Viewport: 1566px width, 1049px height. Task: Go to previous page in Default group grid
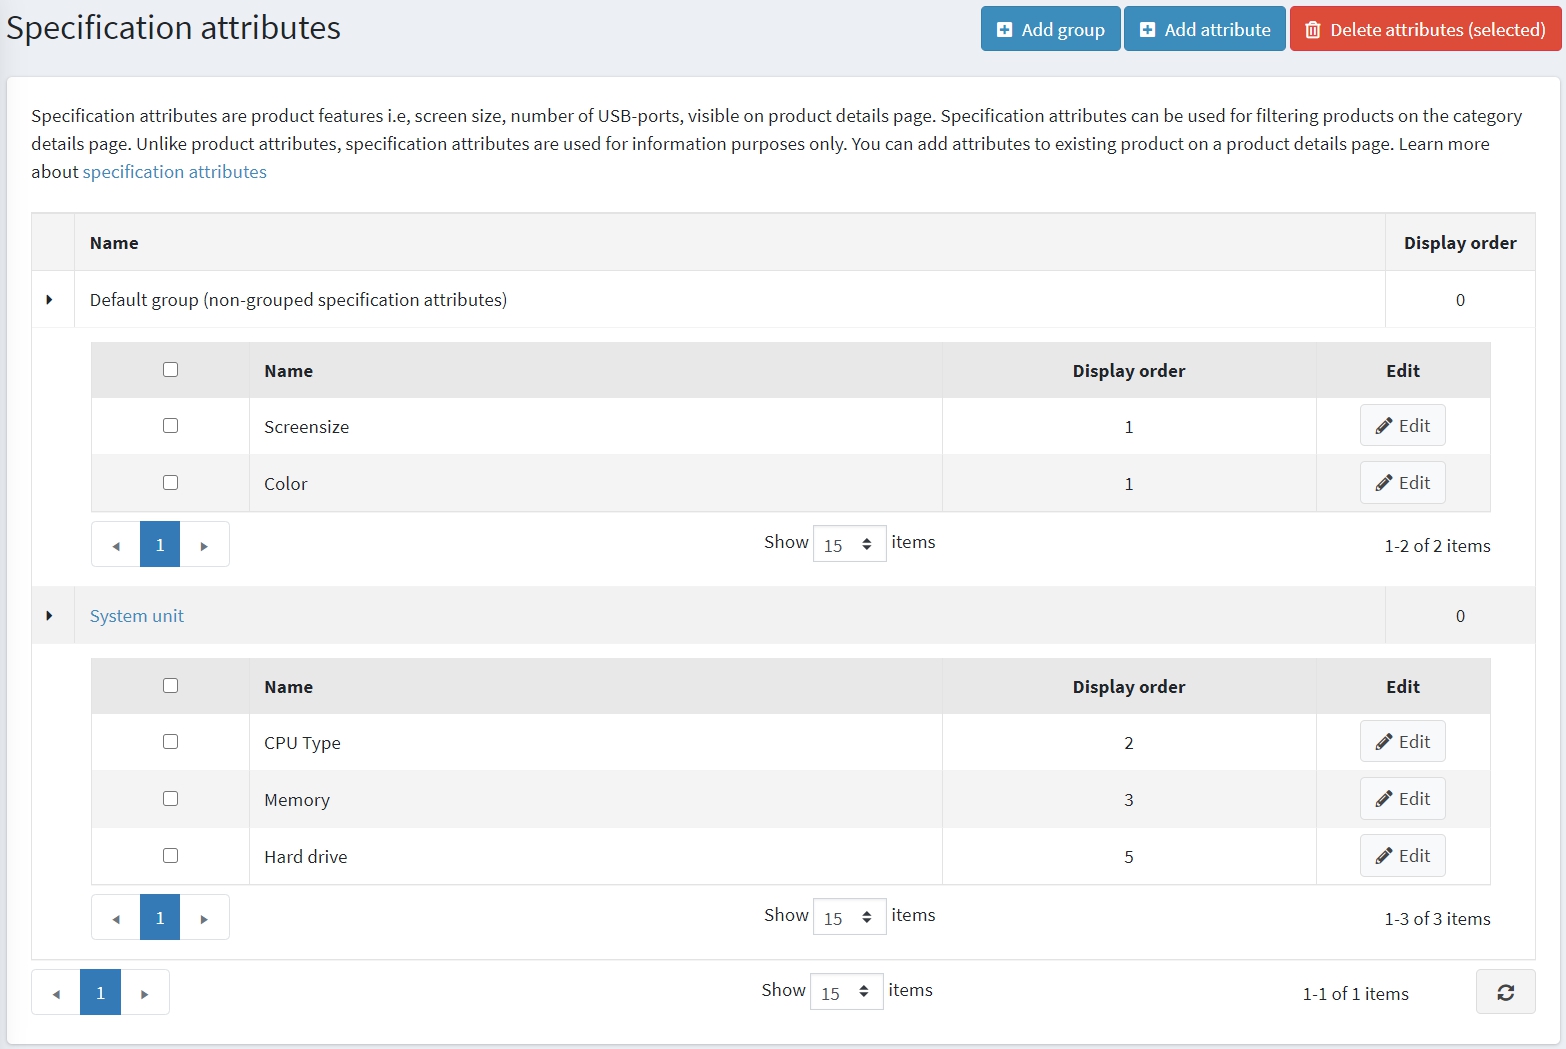pyautogui.click(x=116, y=545)
